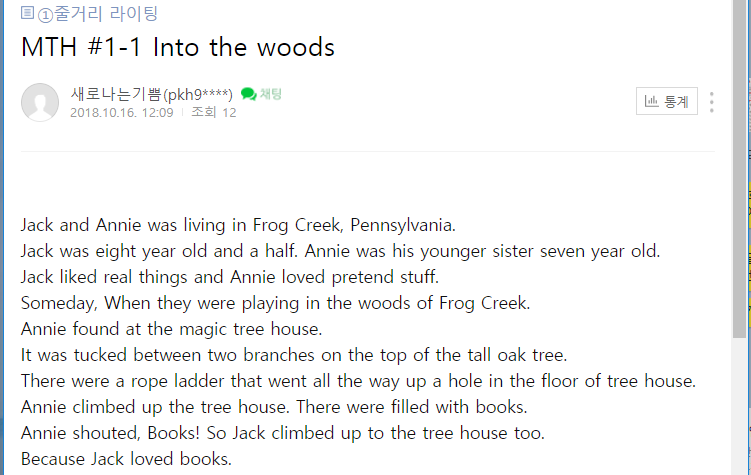751x475 pixels.
Task: Click the post date 2018.10.16. 12:09
Action: (x=122, y=113)
